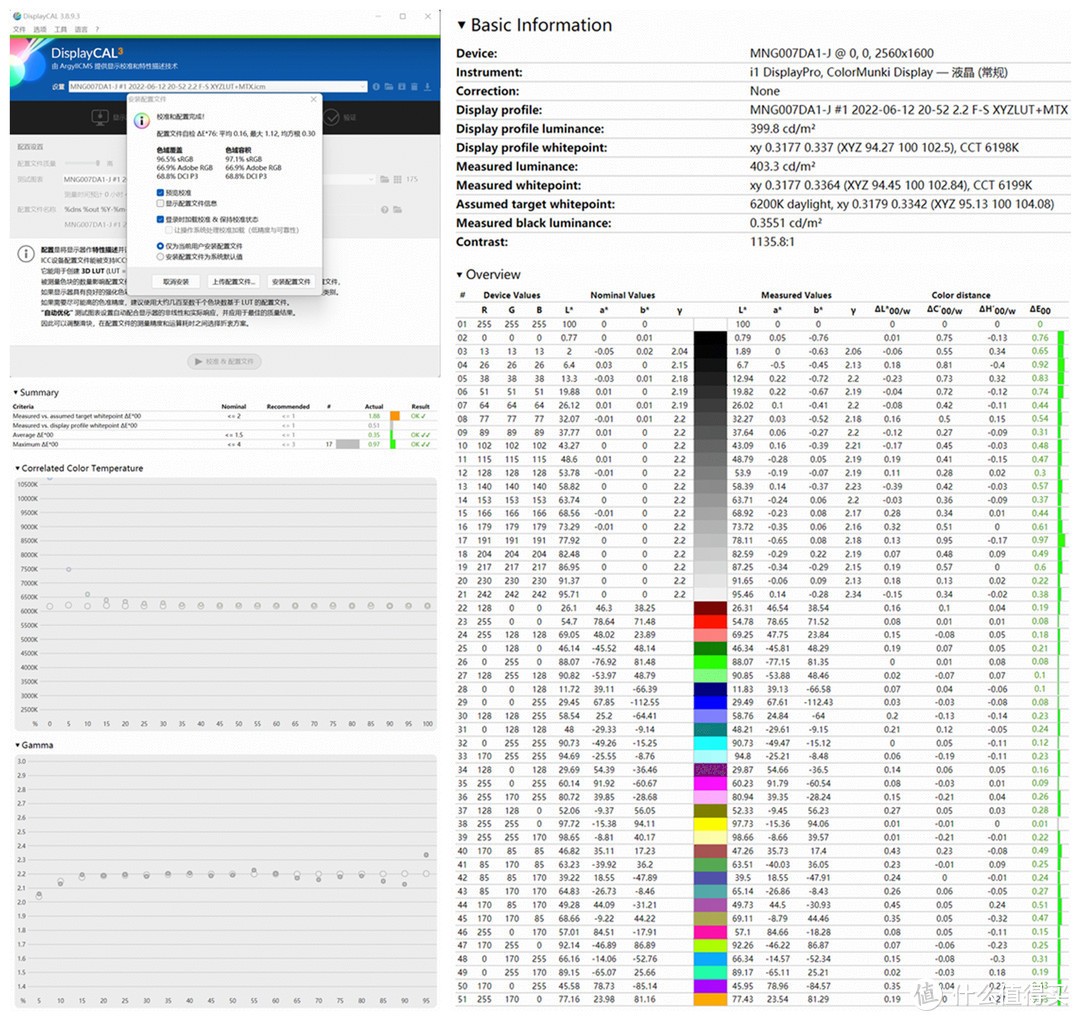Click the pure red swatch in row 23
The image size is (1080, 1021).
click(710, 621)
